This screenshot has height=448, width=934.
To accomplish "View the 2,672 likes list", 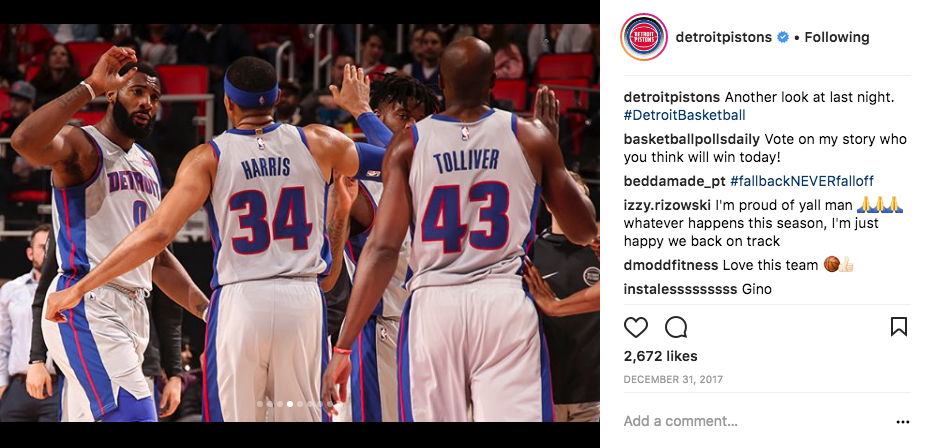I will pos(660,356).
